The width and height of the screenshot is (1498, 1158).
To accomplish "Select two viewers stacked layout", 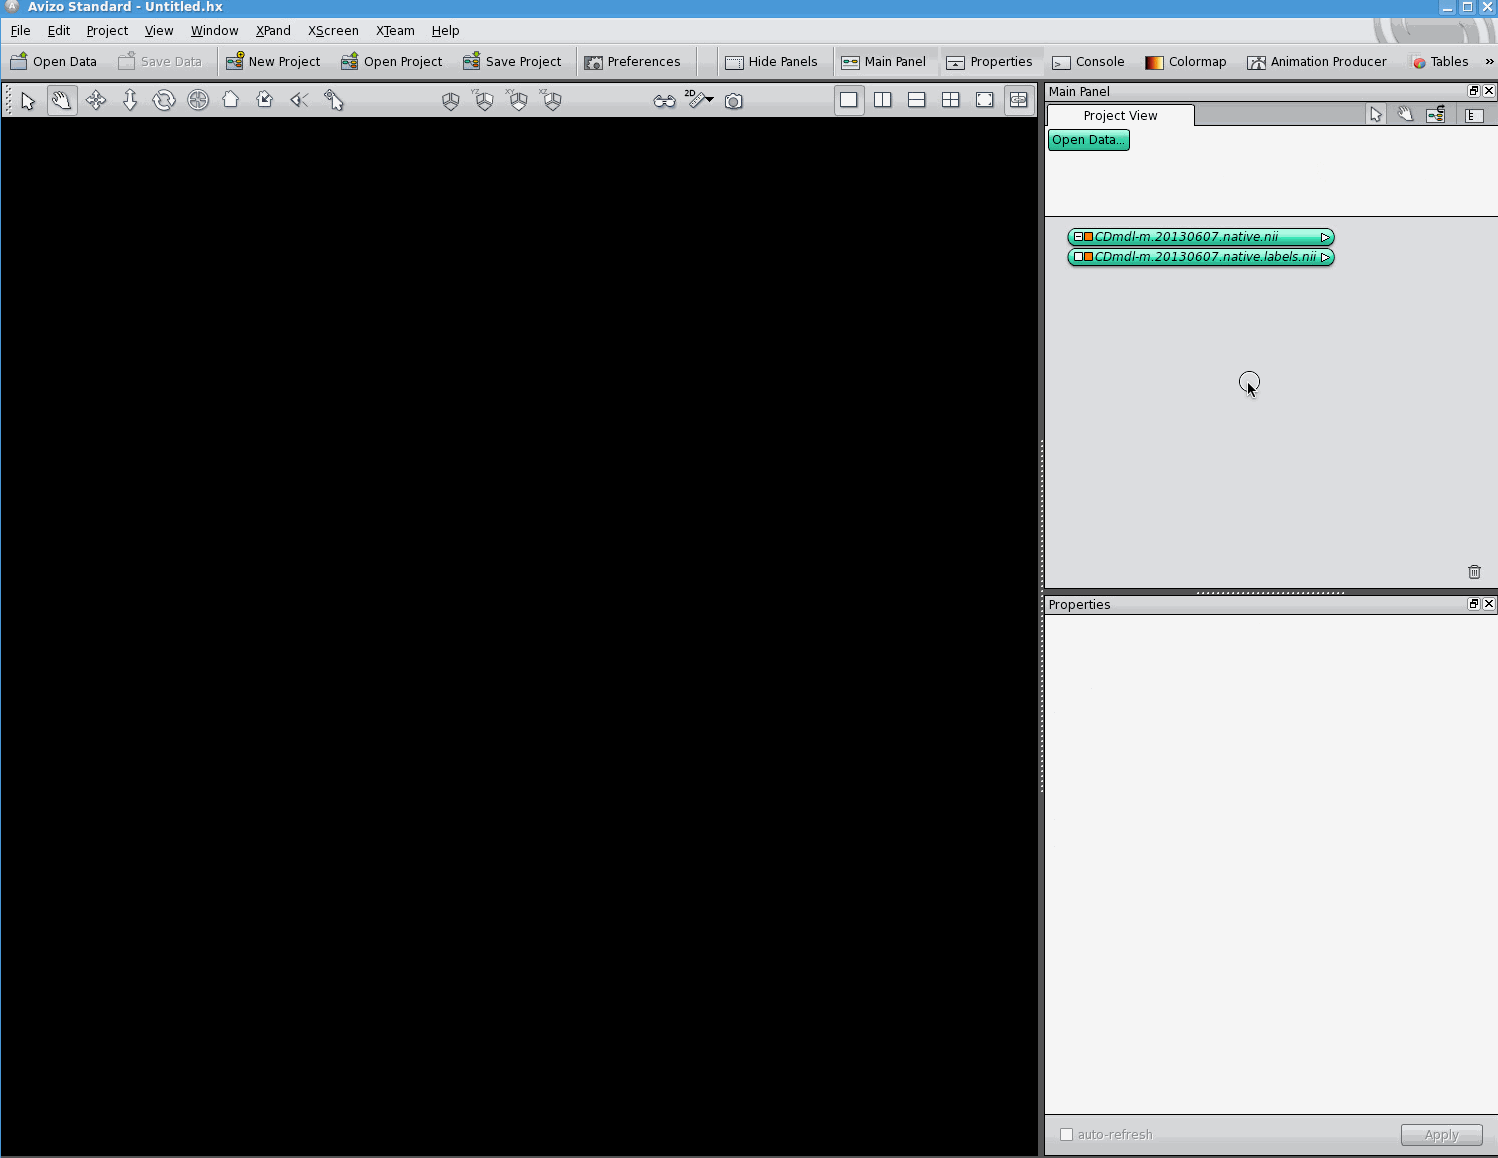I will 917,100.
